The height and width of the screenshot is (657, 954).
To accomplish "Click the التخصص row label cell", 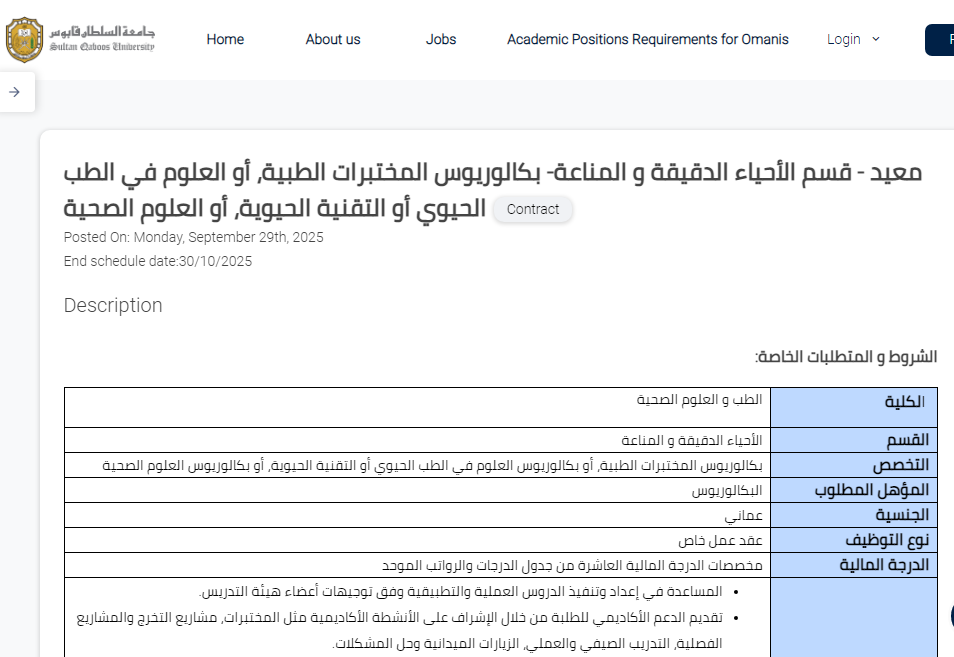I will click(853, 465).
